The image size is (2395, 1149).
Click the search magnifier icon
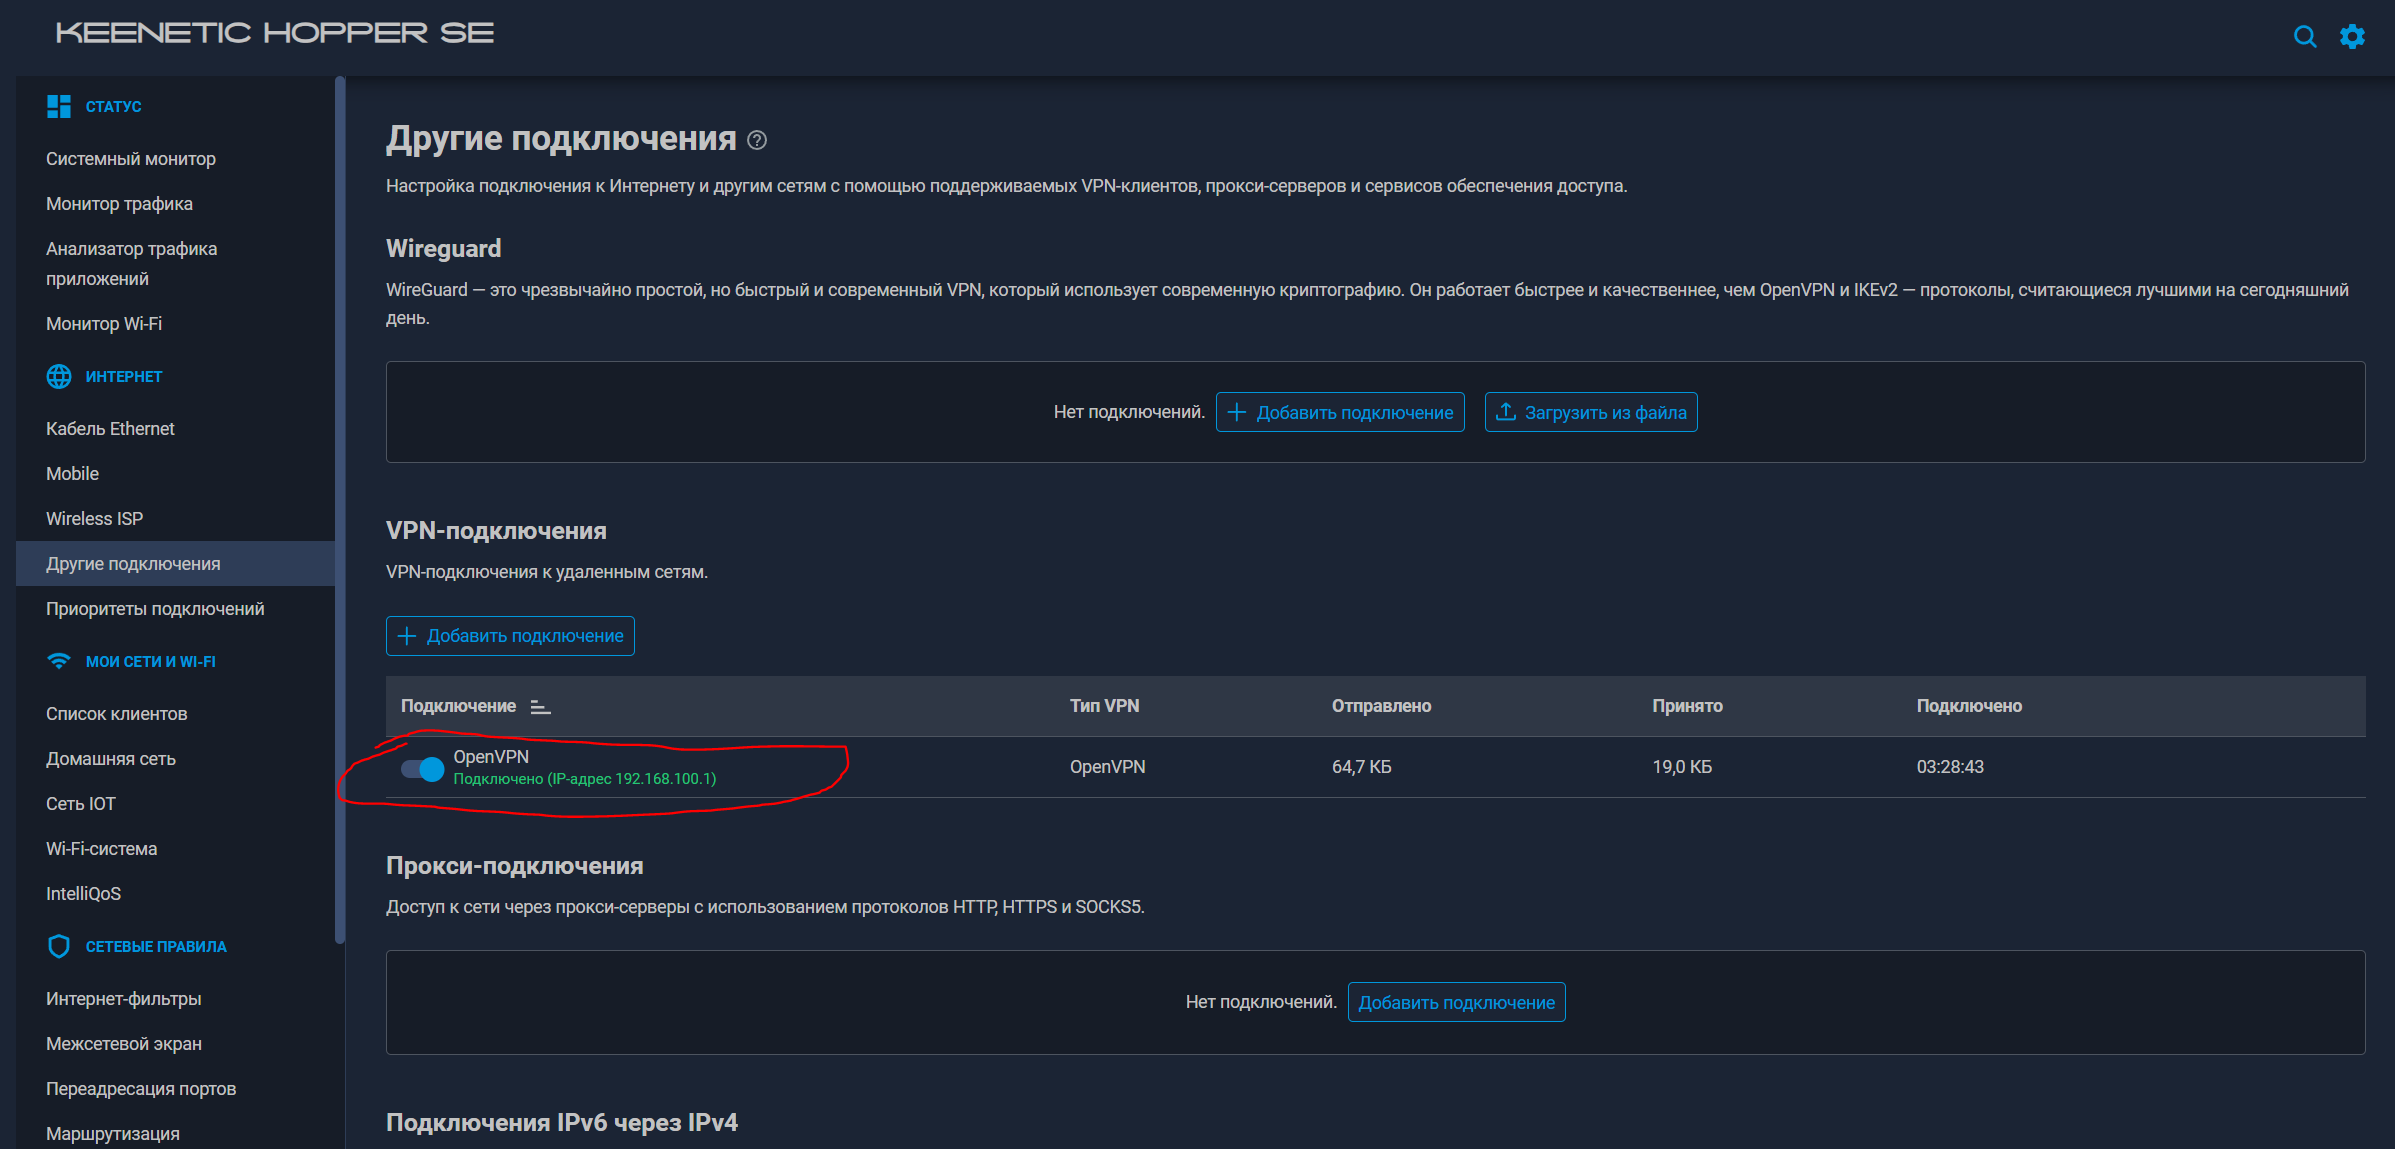pos(2304,37)
